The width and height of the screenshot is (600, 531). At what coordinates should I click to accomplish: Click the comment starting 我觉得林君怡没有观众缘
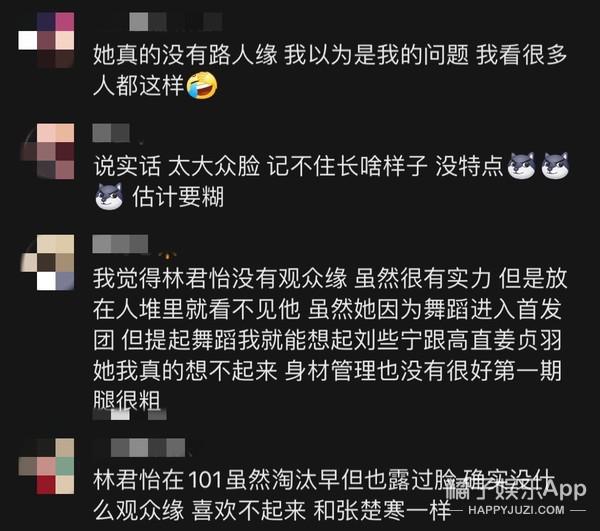click(330, 339)
